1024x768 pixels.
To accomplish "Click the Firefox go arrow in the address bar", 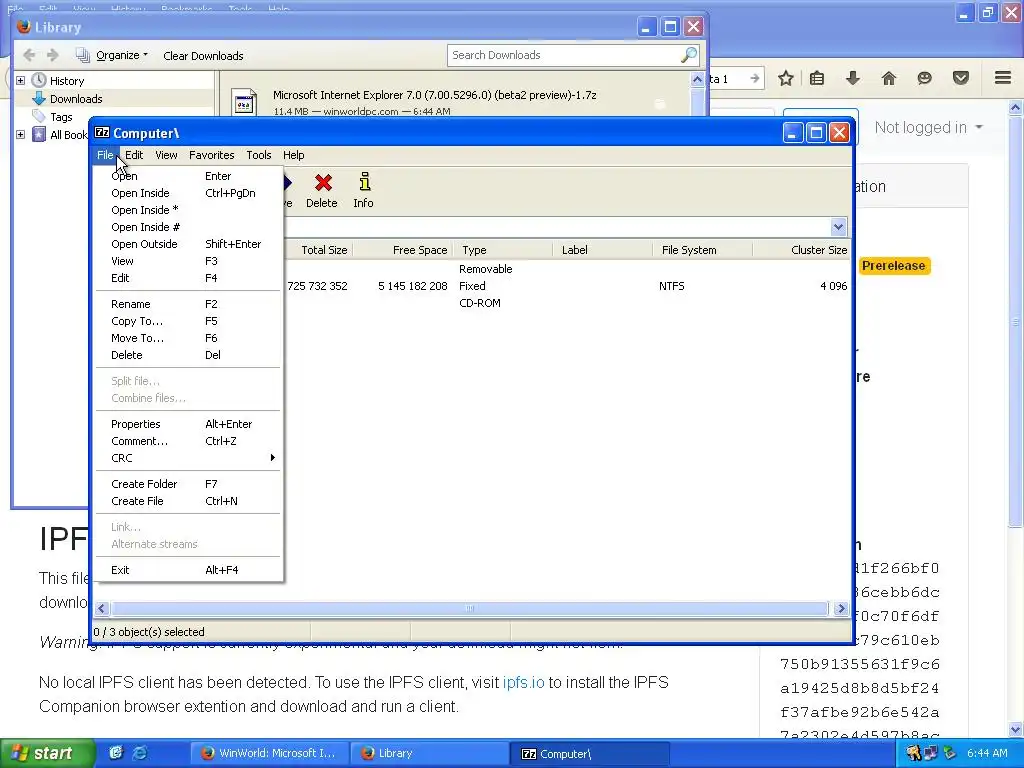I will pyautogui.click(x=755, y=78).
